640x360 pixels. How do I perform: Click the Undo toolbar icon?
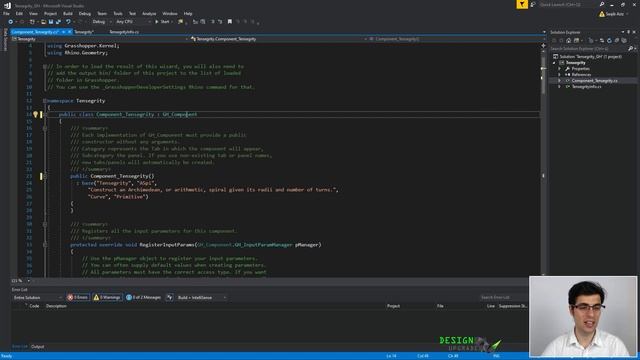coord(68,22)
